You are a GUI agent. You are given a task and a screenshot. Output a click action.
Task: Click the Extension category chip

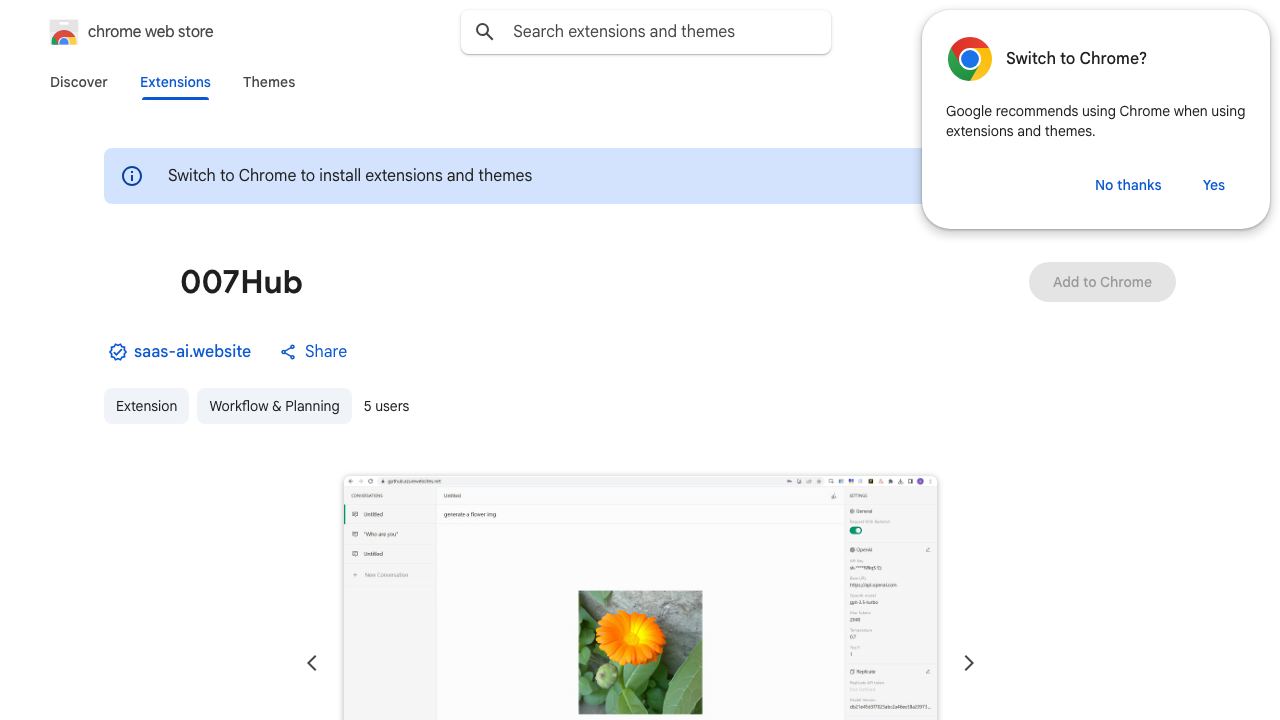coord(146,406)
